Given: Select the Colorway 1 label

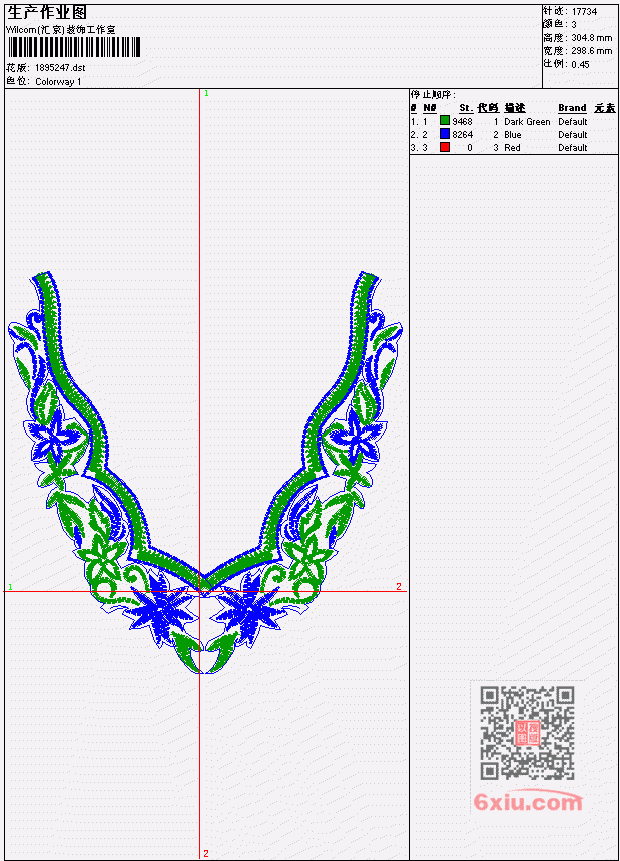Looking at the screenshot, I should pyautogui.click(x=58, y=82).
